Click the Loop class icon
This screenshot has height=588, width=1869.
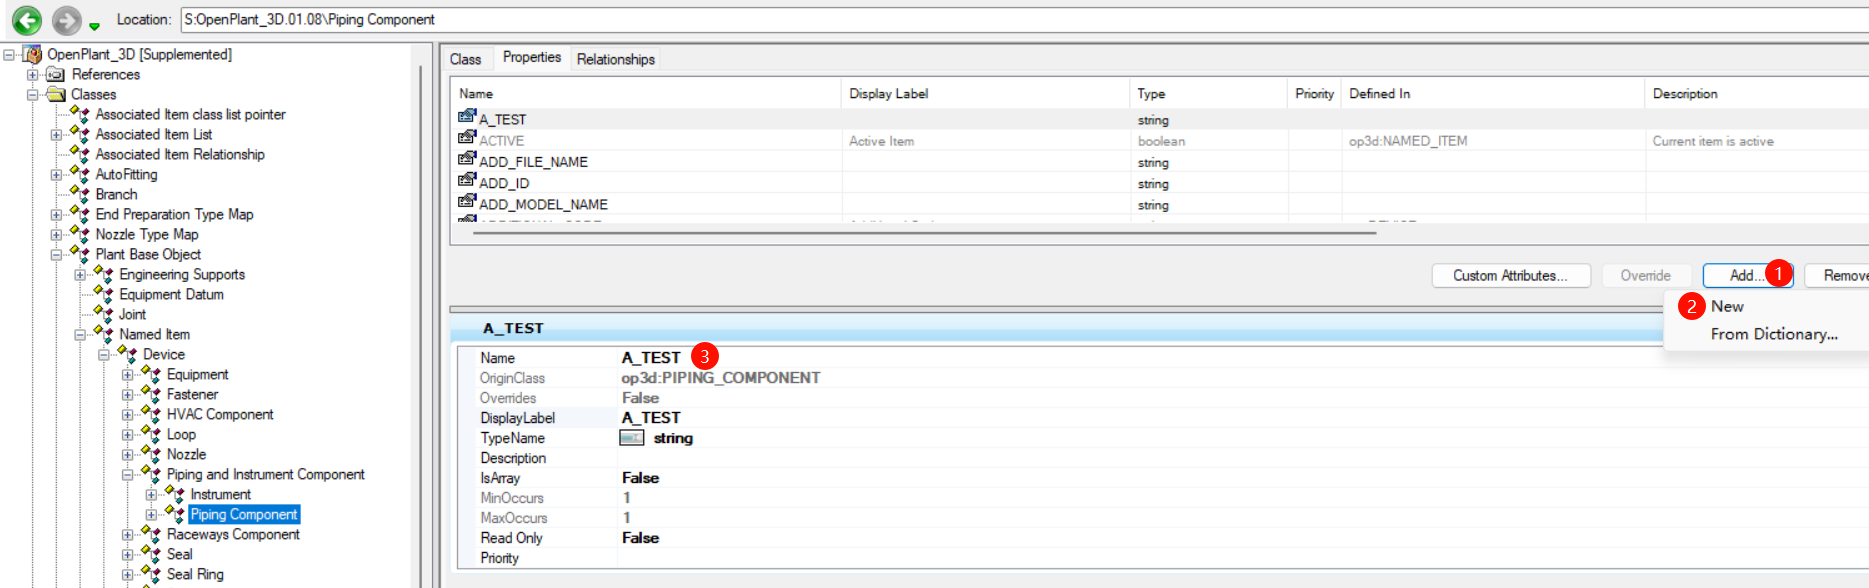tap(152, 434)
